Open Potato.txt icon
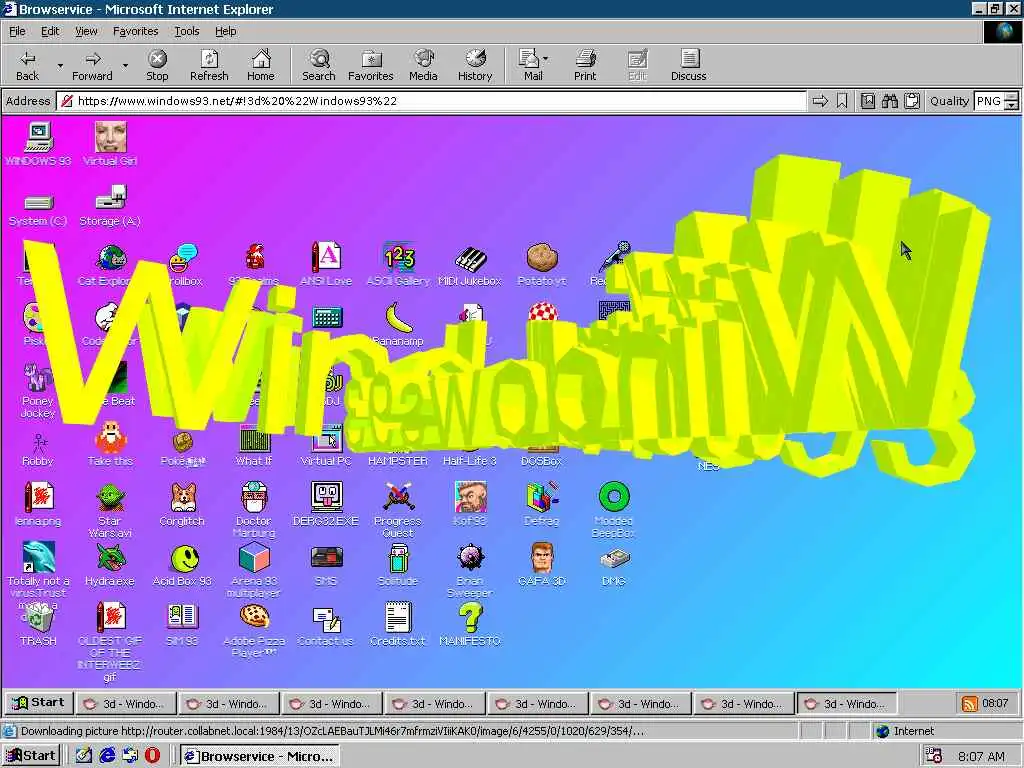The height and width of the screenshot is (768, 1024). (x=542, y=264)
